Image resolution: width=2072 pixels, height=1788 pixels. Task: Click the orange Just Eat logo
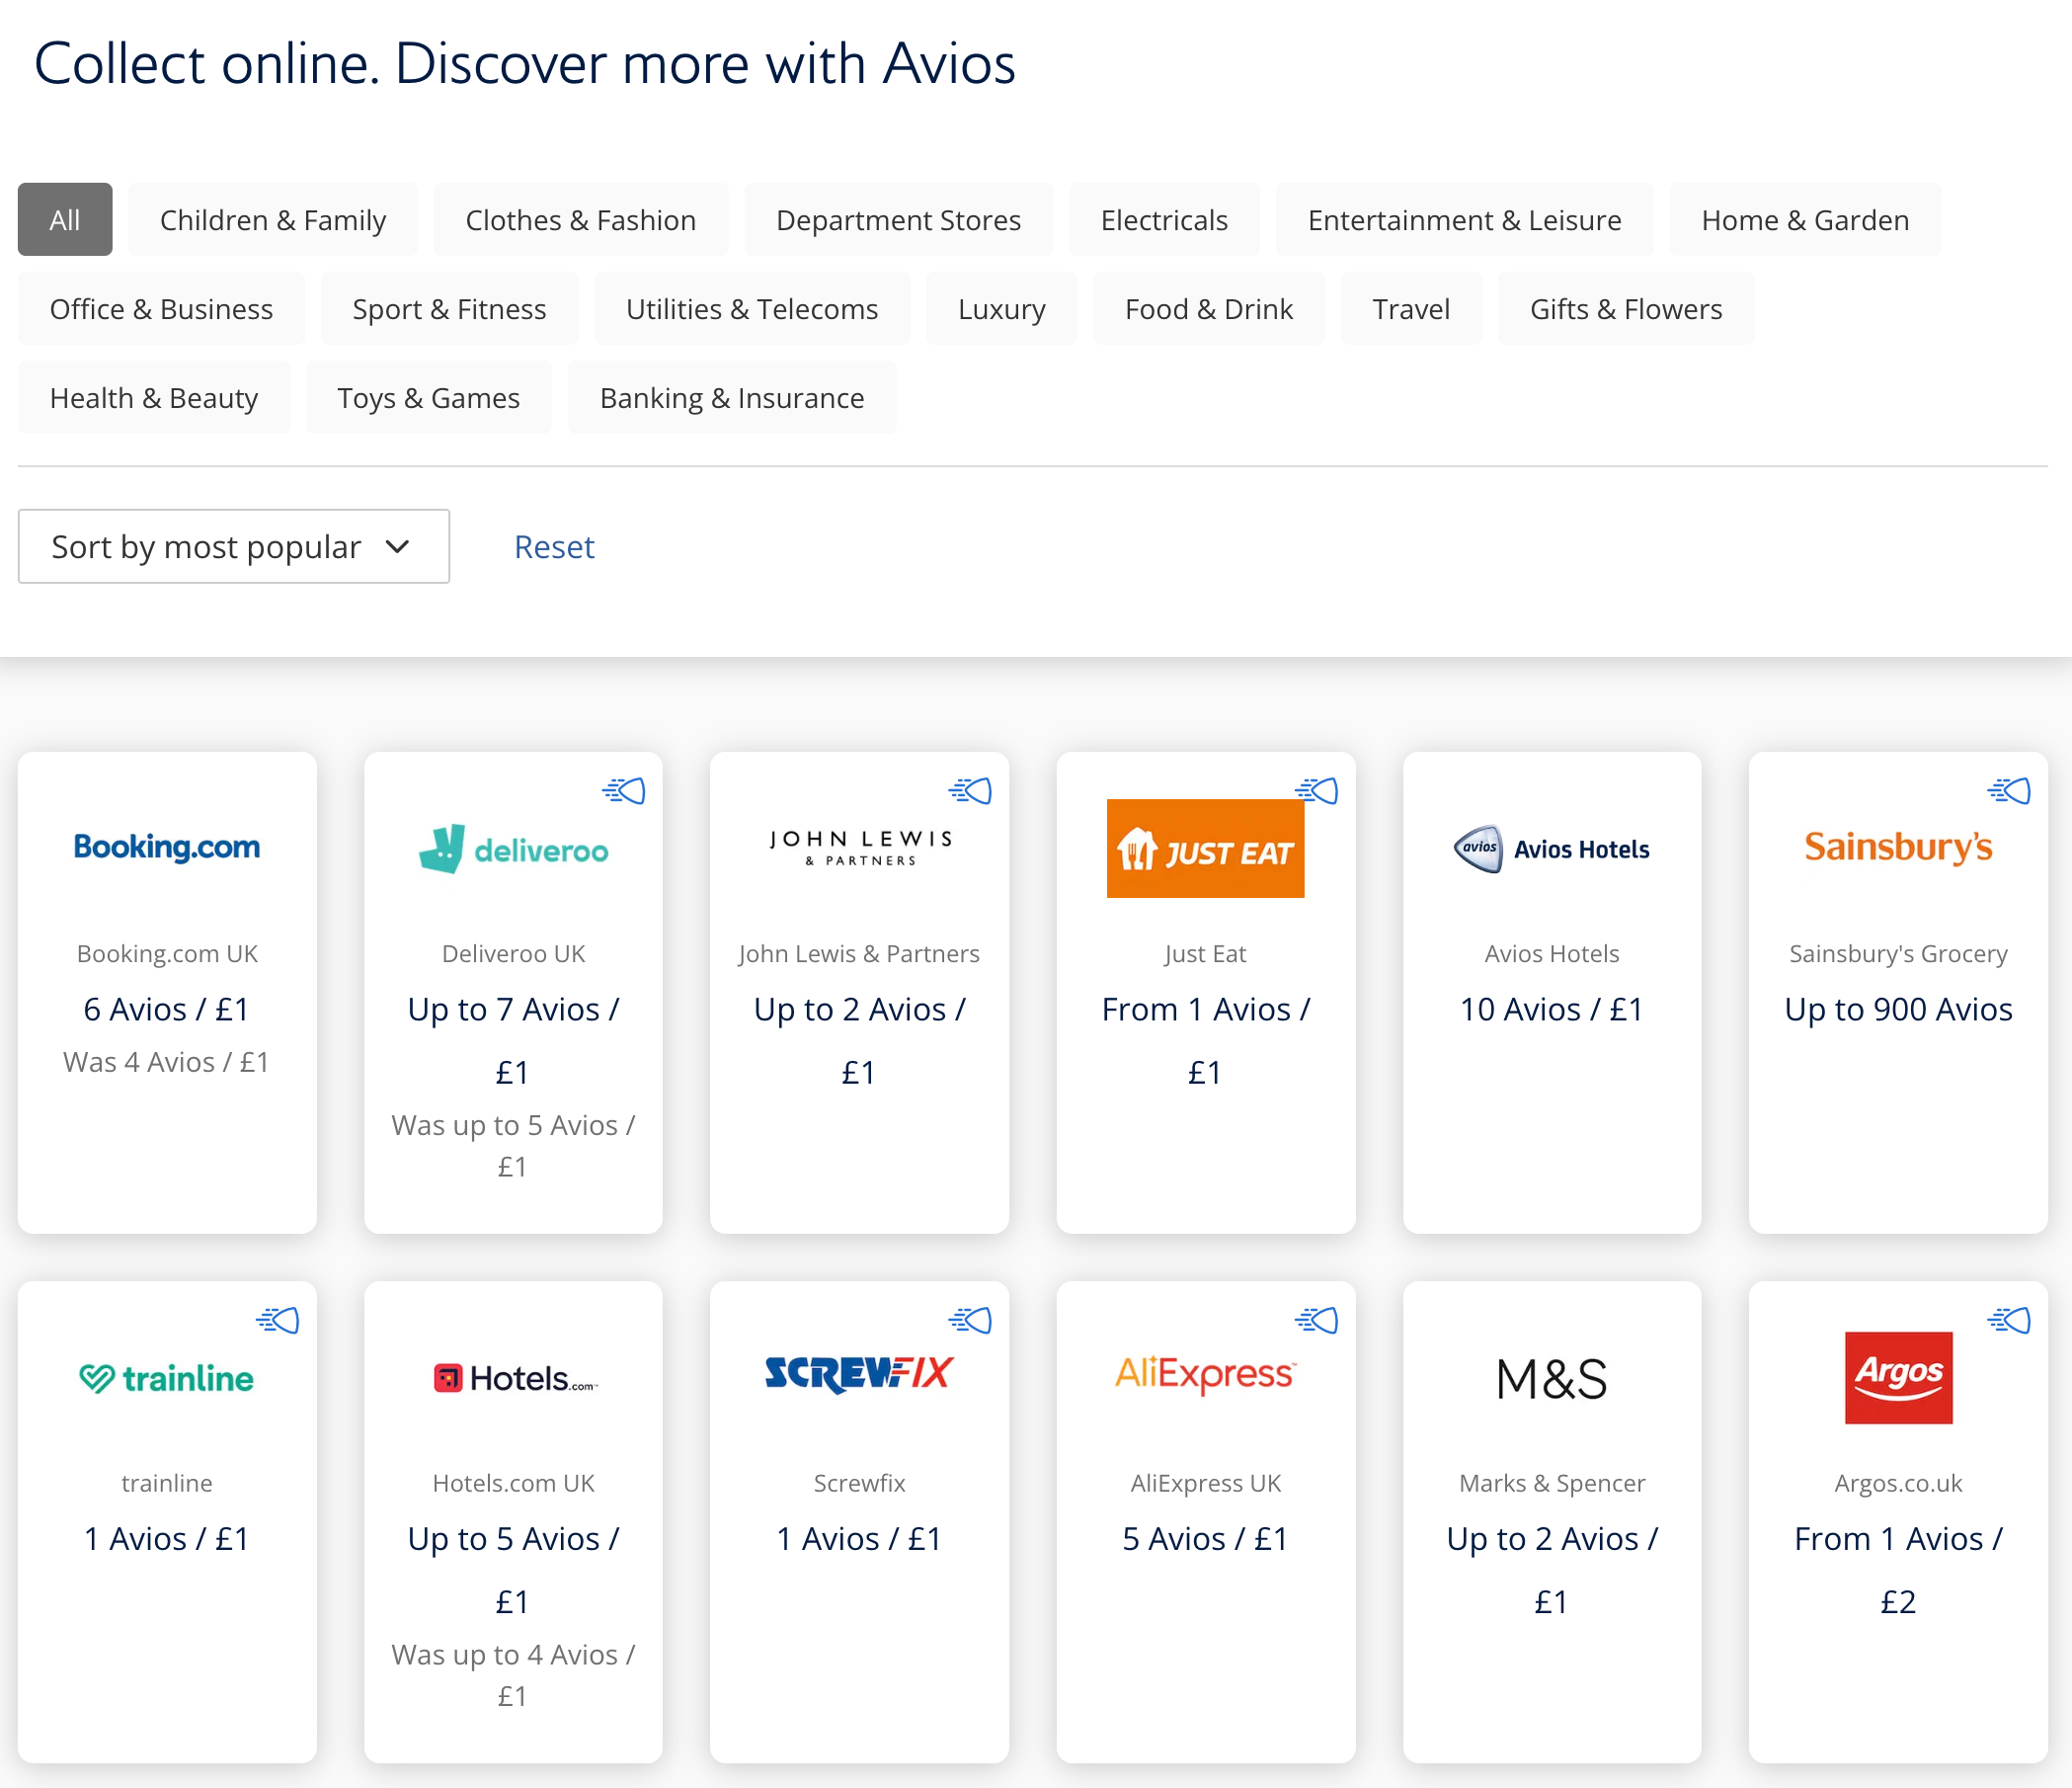[1205, 847]
